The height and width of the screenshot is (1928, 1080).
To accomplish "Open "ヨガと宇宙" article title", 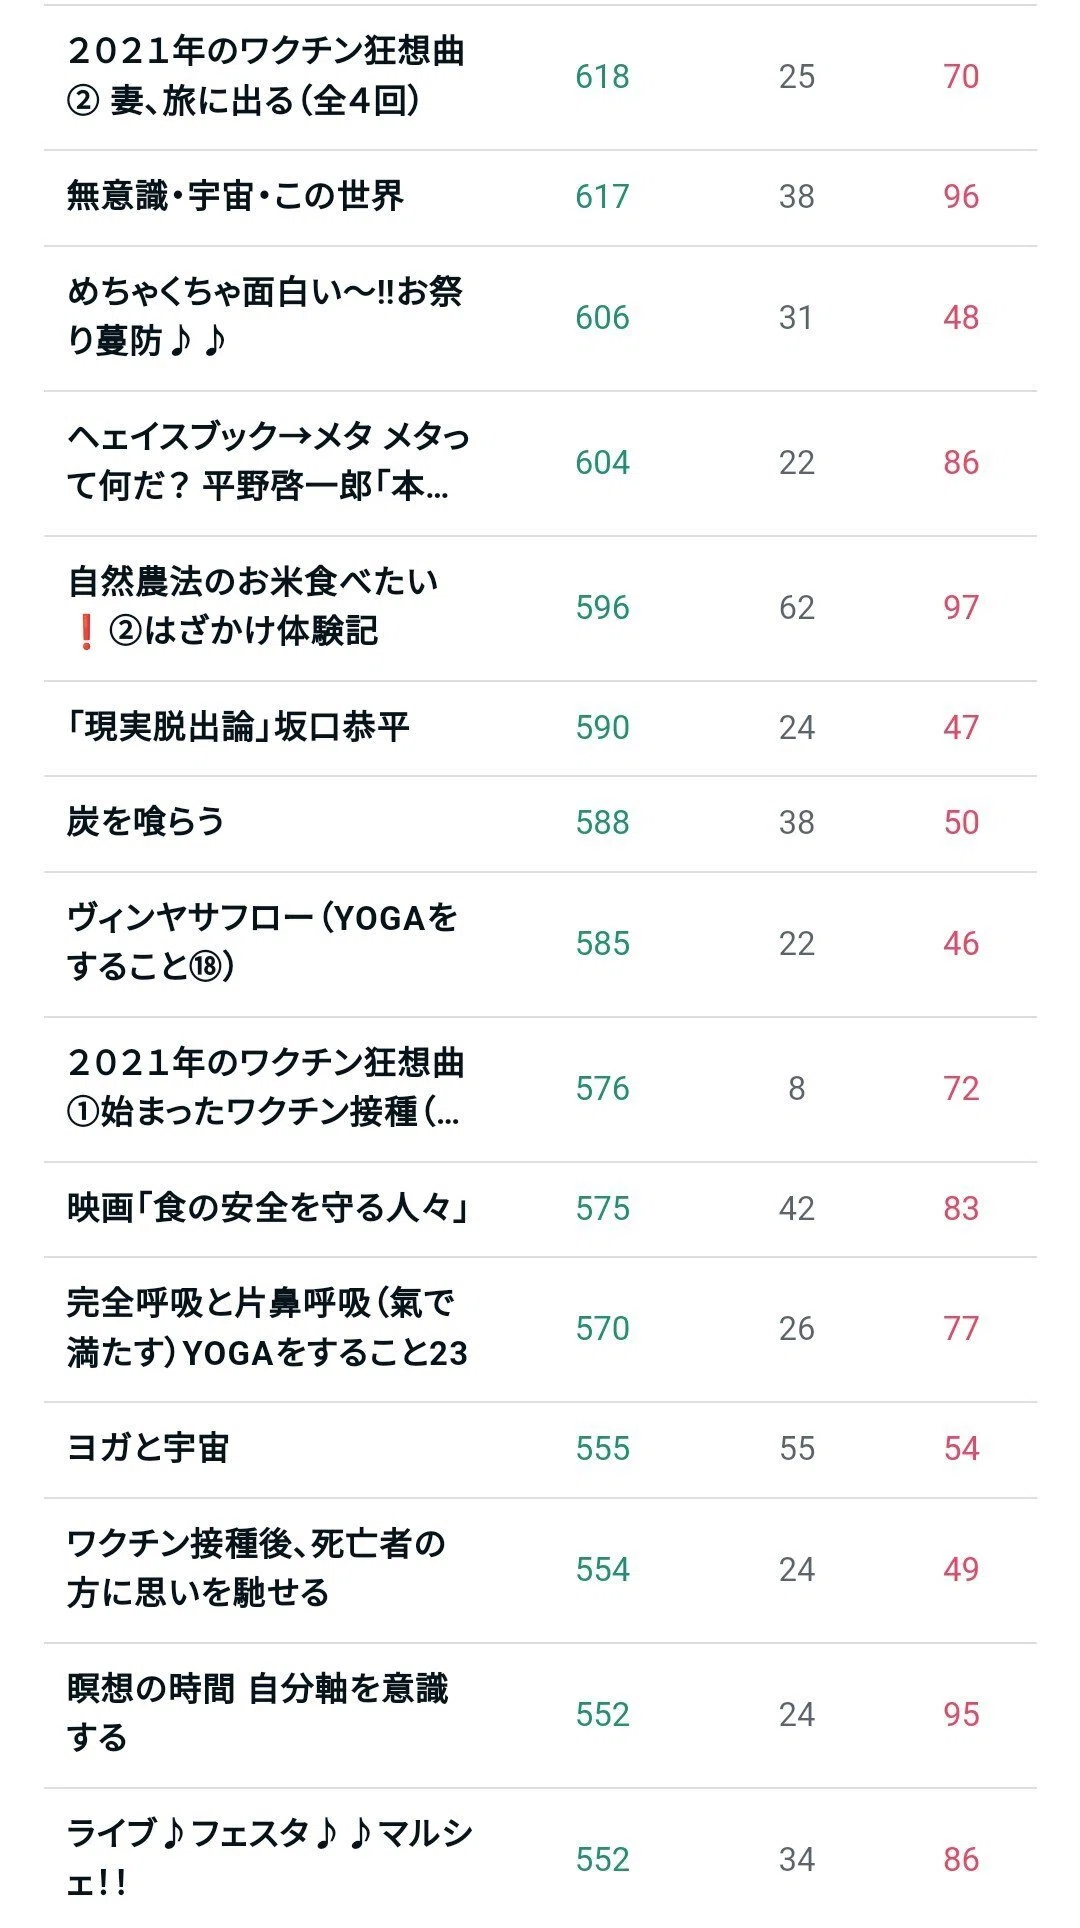I will coord(148,1448).
